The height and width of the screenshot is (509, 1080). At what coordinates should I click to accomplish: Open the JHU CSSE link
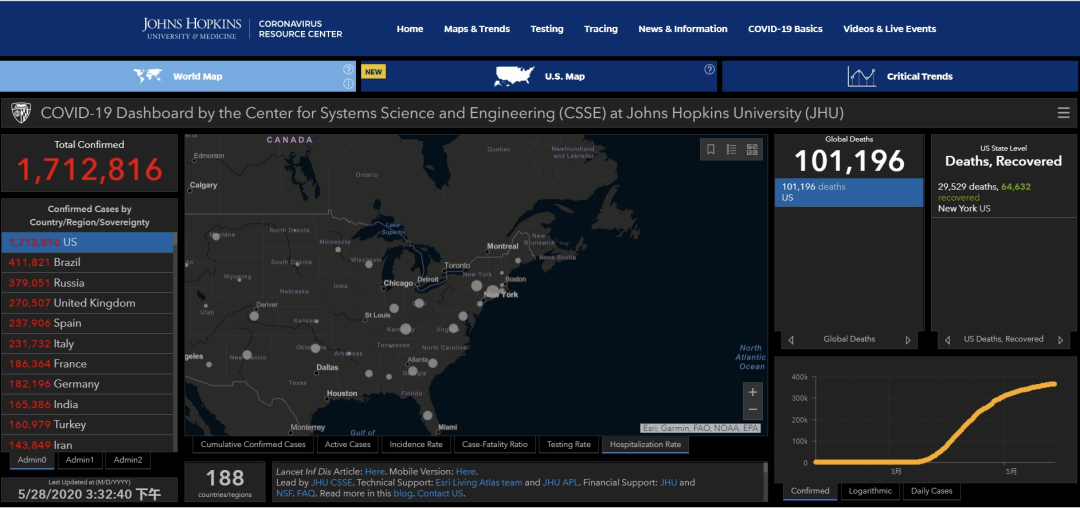[332, 483]
